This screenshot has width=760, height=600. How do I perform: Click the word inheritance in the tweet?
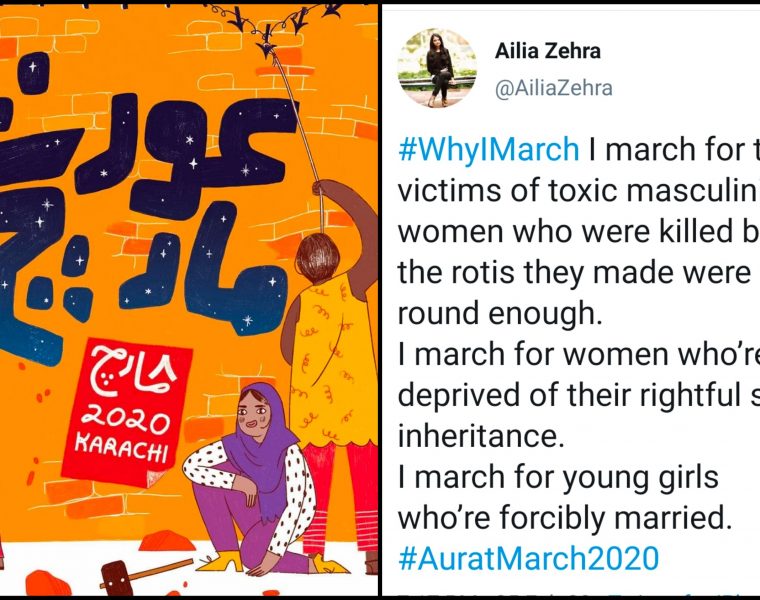pyautogui.click(x=481, y=436)
